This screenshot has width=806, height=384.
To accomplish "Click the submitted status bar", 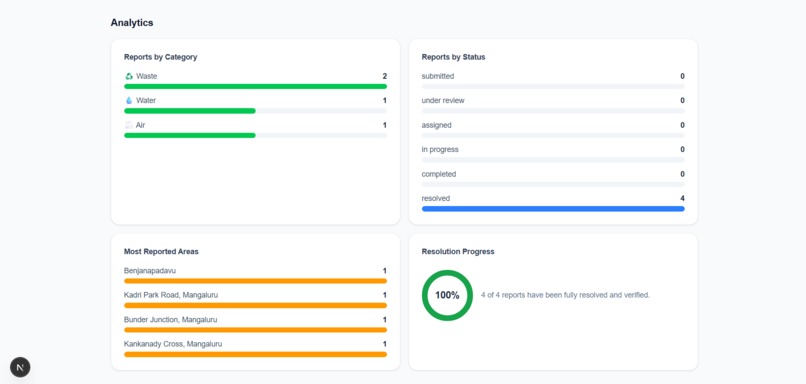I will point(553,86).
